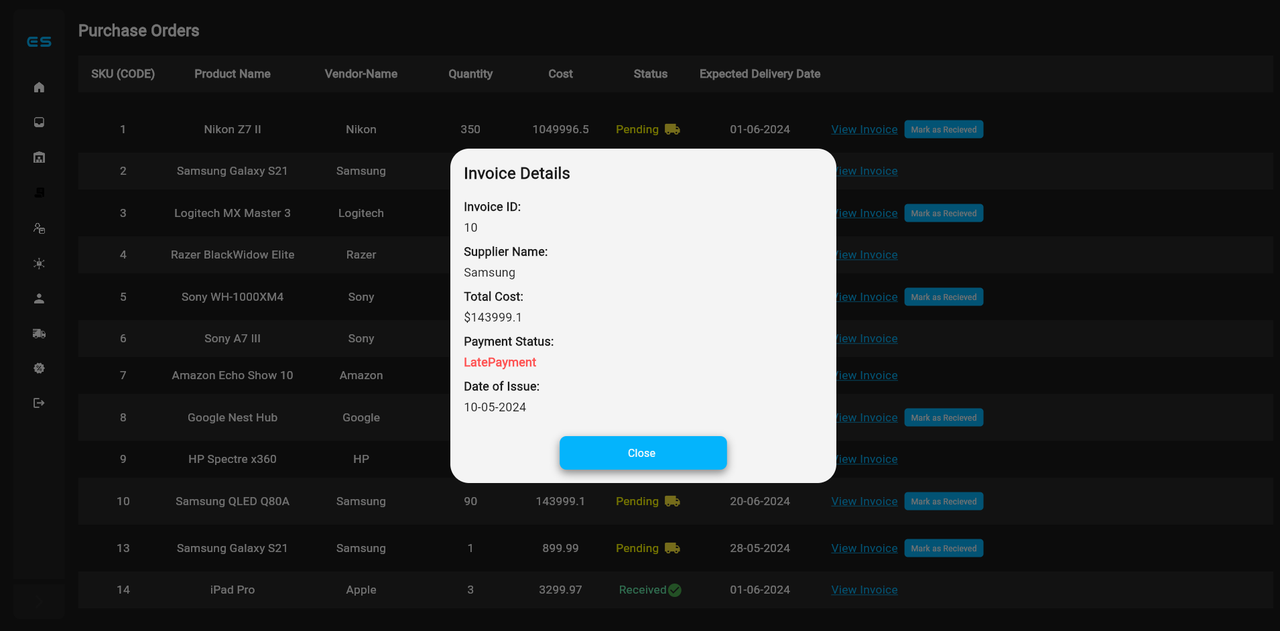Click the ES logo at the top left

pyautogui.click(x=38, y=42)
